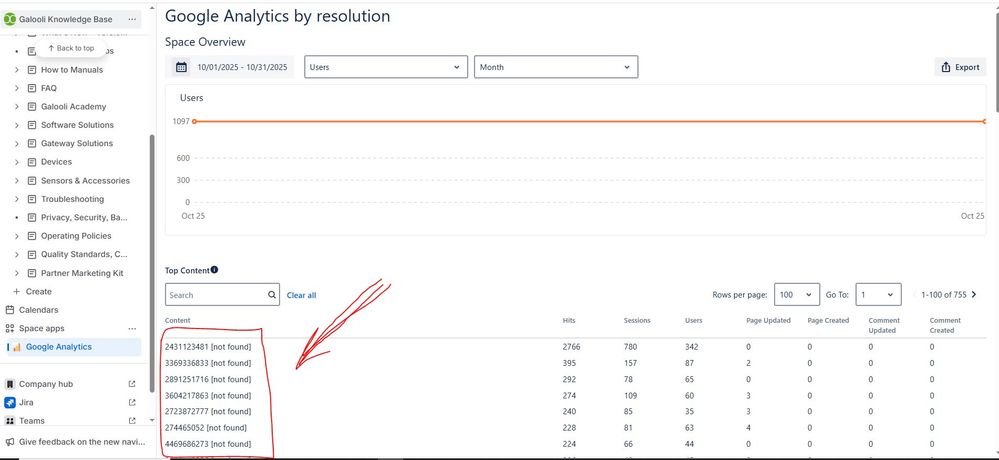
Task: Click the date range 10/01/2025 - 10/31/2025
Action: point(242,67)
